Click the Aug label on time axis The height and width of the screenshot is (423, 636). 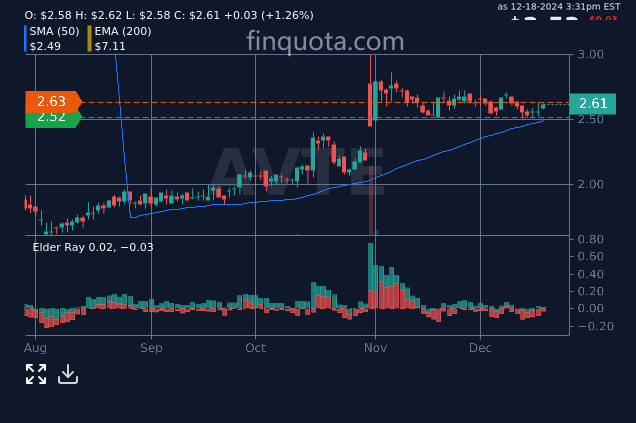pyautogui.click(x=35, y=348)
